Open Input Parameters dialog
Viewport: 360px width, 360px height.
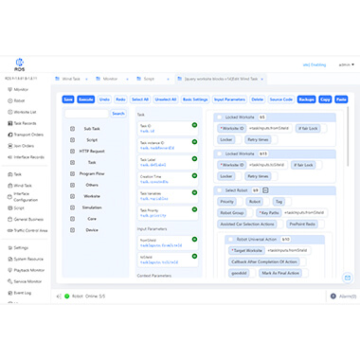(230, 99)
